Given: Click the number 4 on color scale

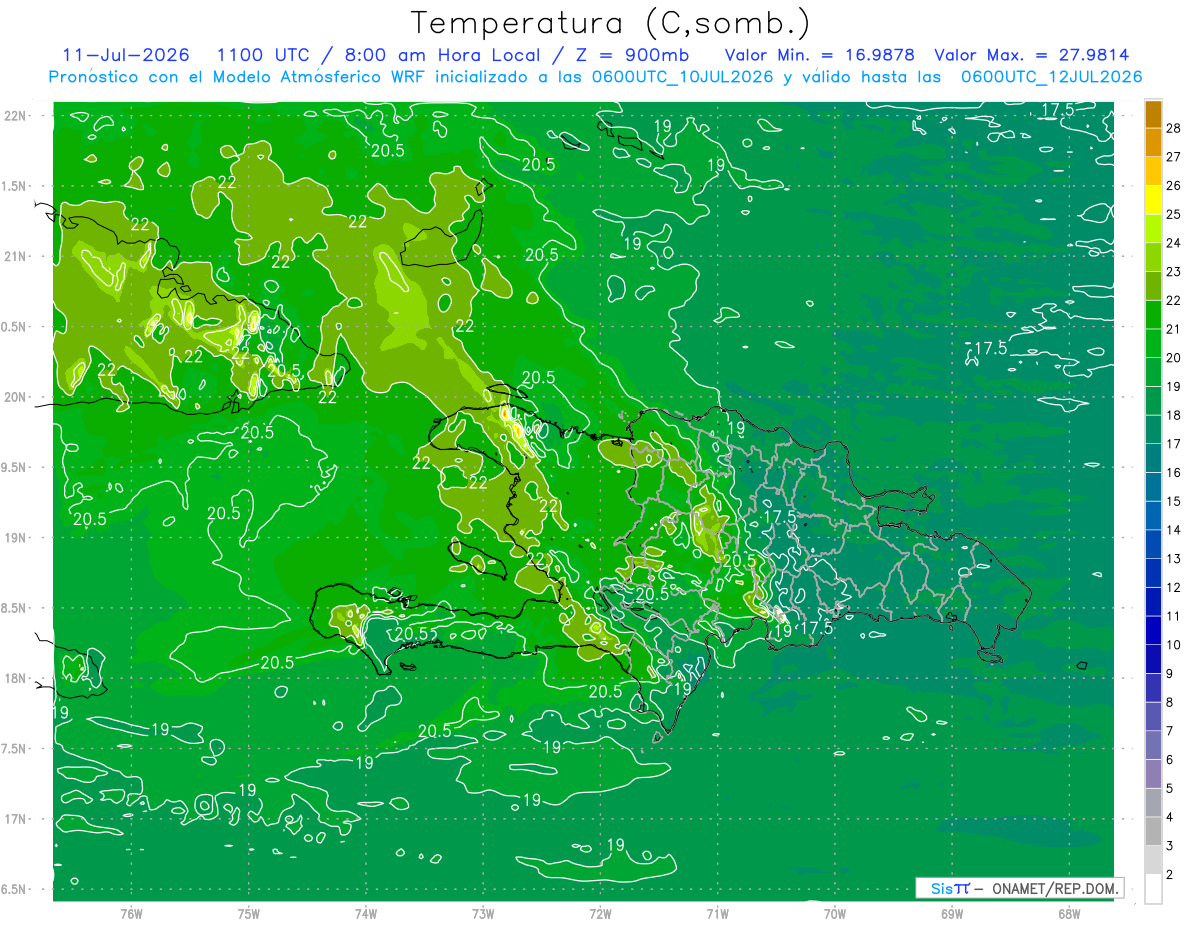Looking at the screenshot, I should point(1172,818).
